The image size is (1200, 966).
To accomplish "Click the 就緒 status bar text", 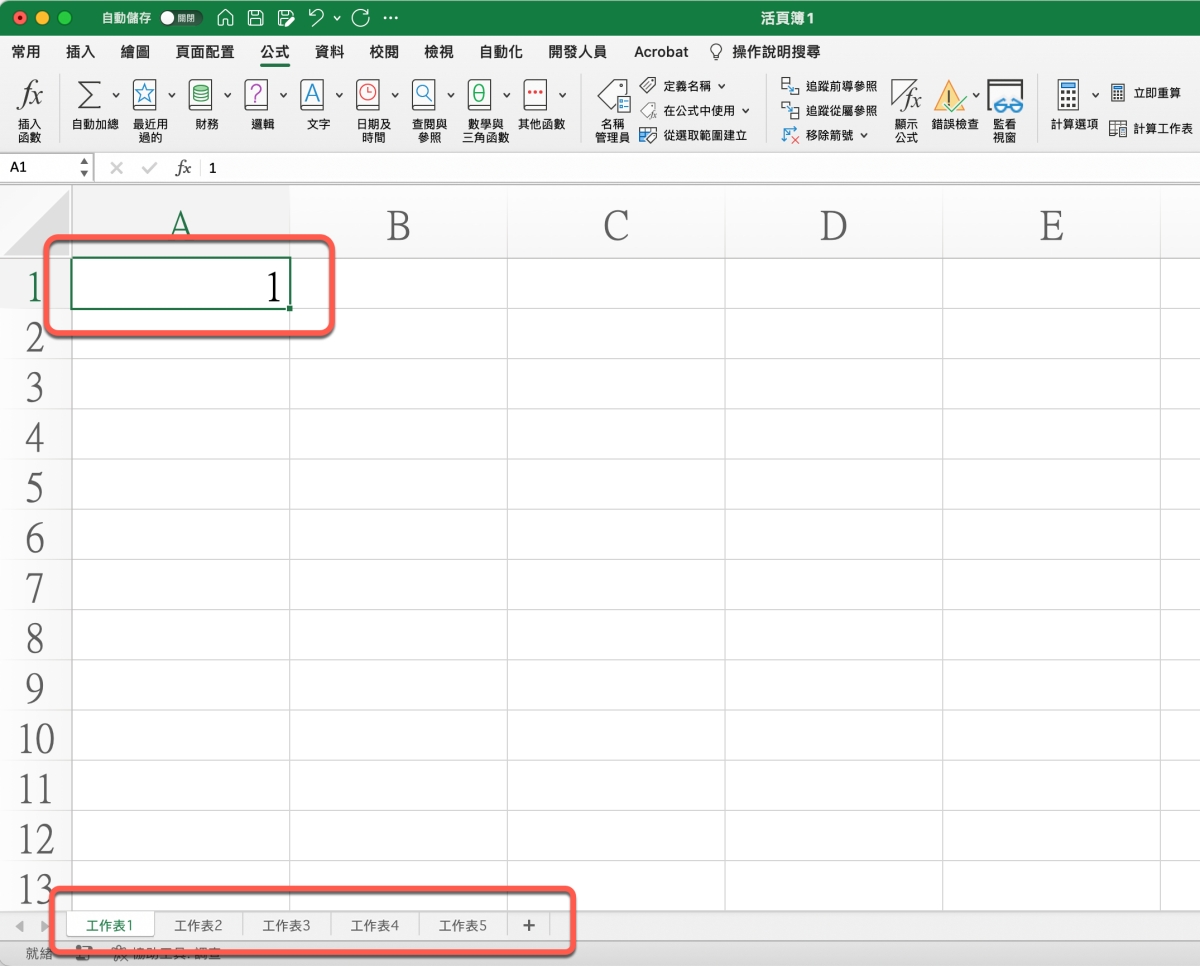I will [39, 953].
